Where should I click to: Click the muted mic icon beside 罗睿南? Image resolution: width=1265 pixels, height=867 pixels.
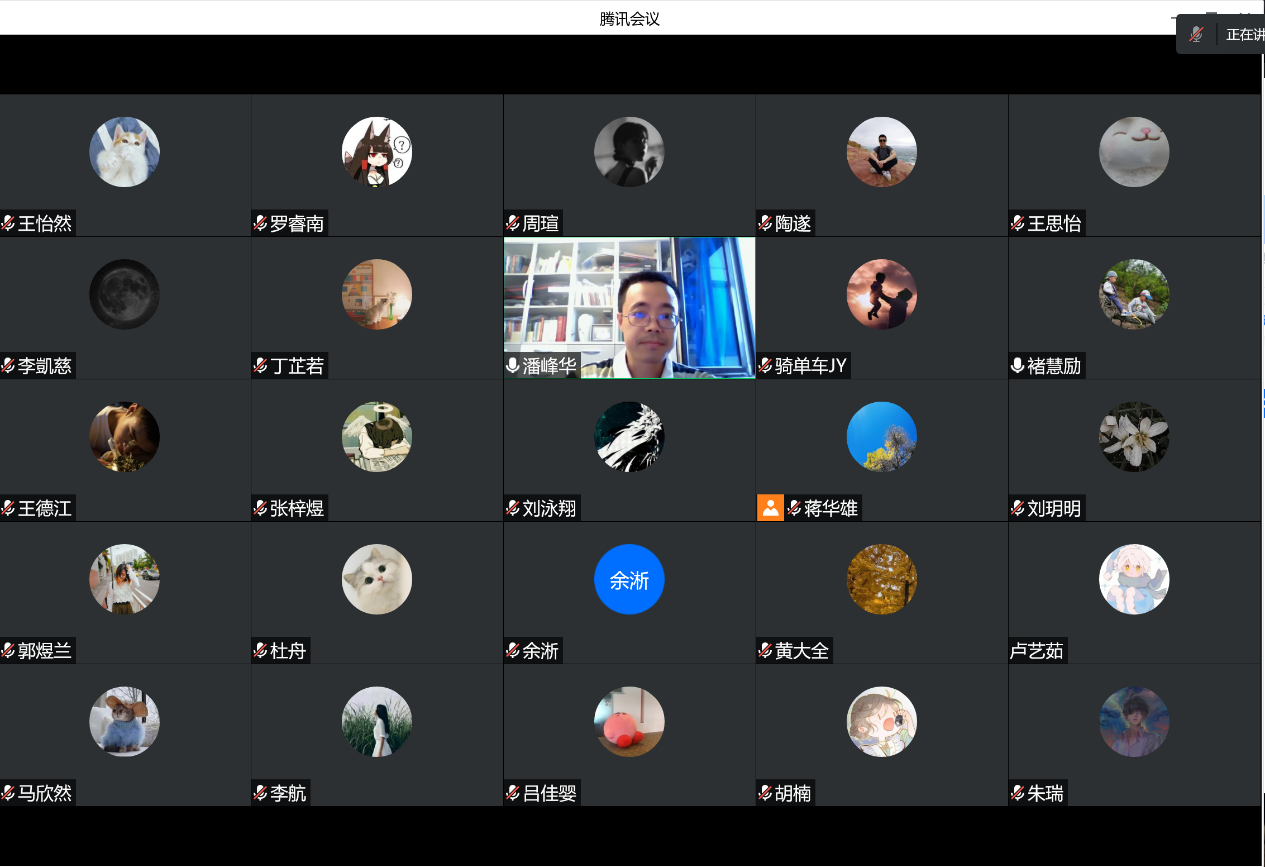pos(260,224)
